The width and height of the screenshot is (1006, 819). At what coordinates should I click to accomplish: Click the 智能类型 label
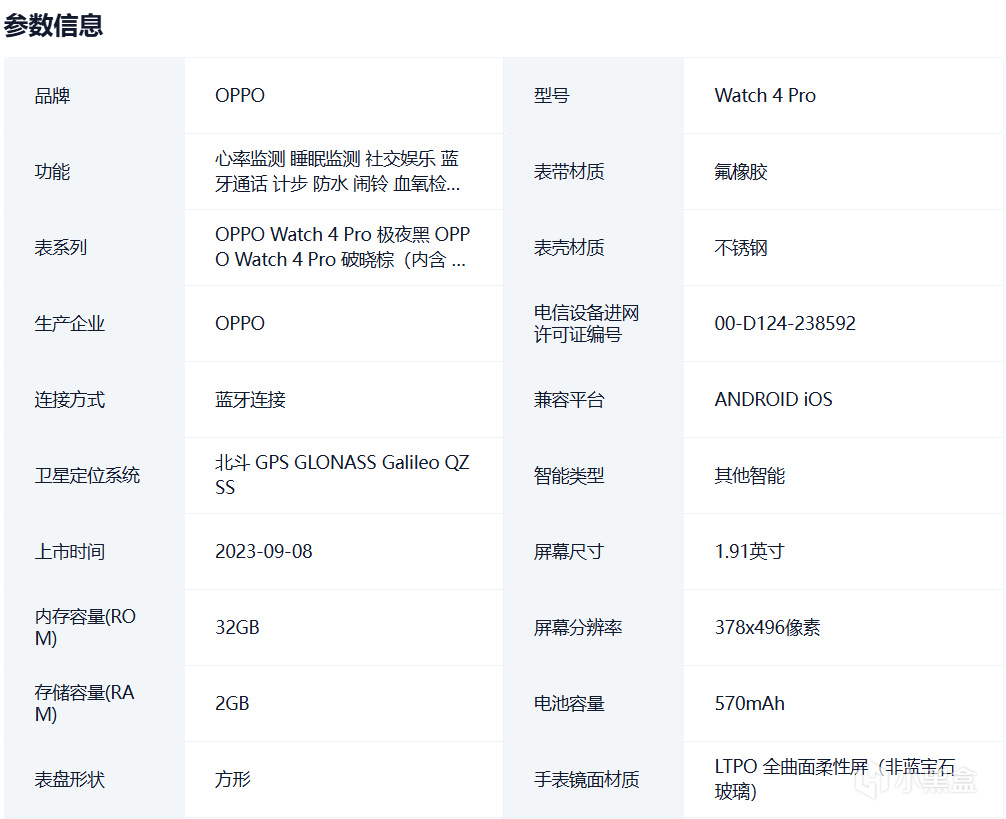coord(569,475)
